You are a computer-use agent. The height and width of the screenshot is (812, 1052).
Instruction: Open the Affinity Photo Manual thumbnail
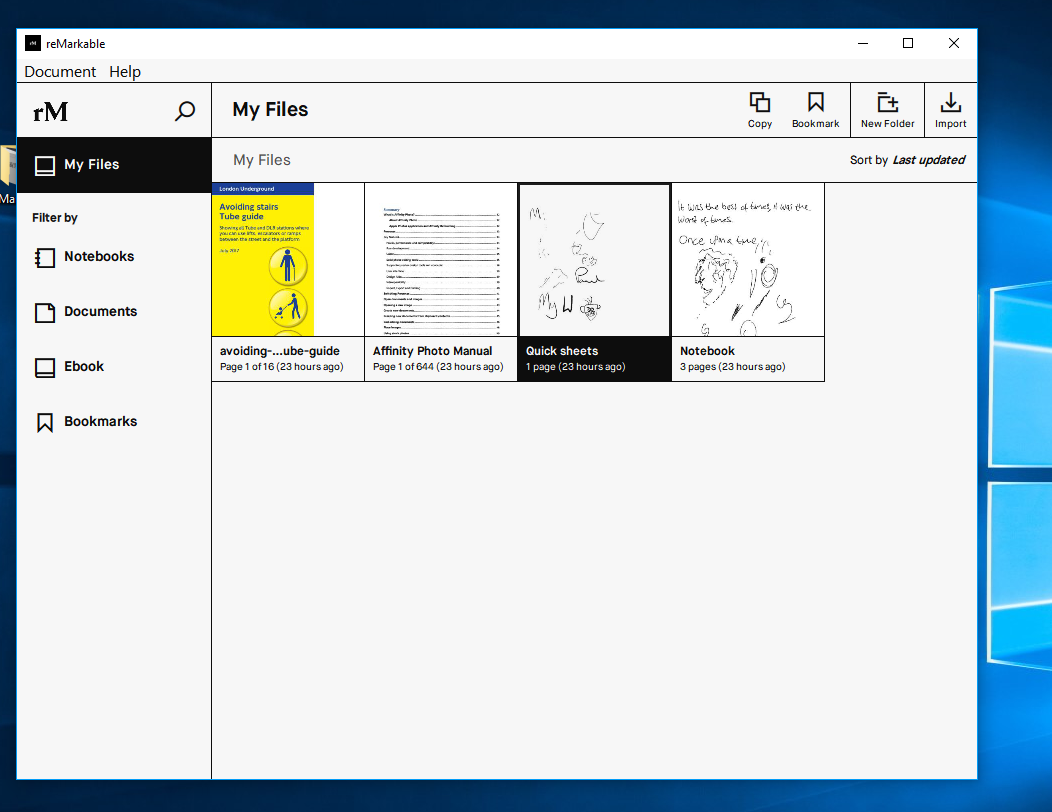441,260
